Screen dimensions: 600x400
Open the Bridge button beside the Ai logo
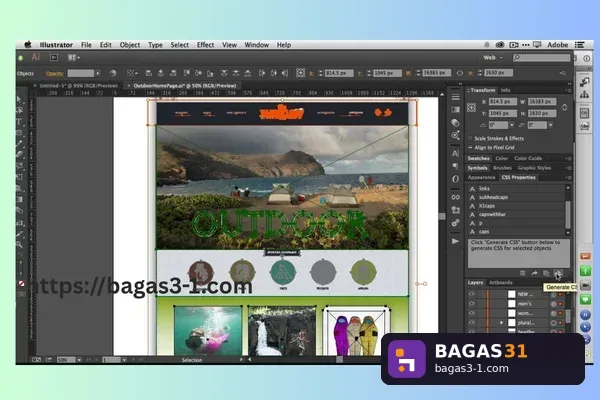pos(54,57)
